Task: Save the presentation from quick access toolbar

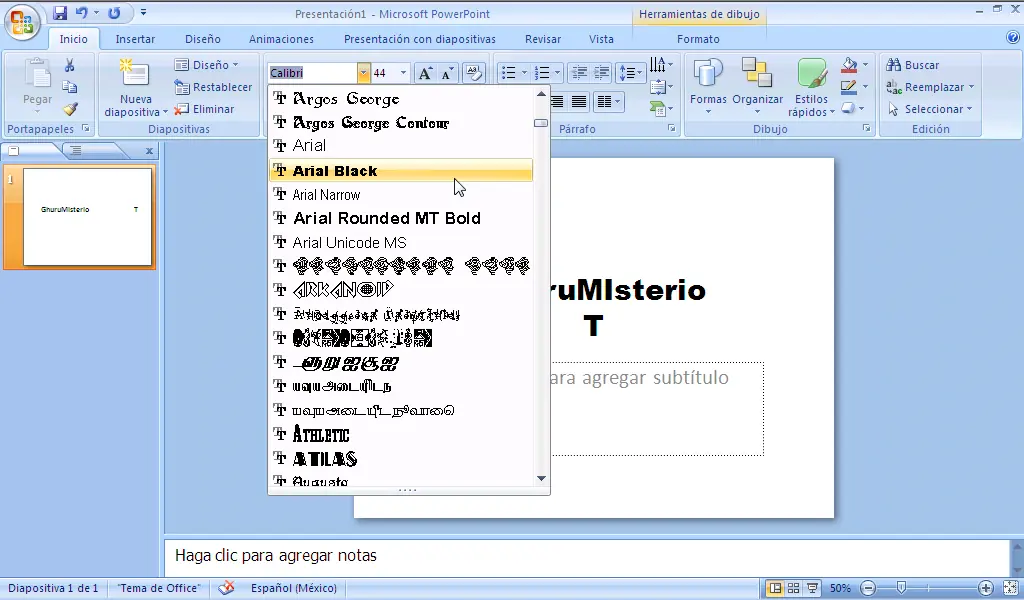Action: pos(60,12)
